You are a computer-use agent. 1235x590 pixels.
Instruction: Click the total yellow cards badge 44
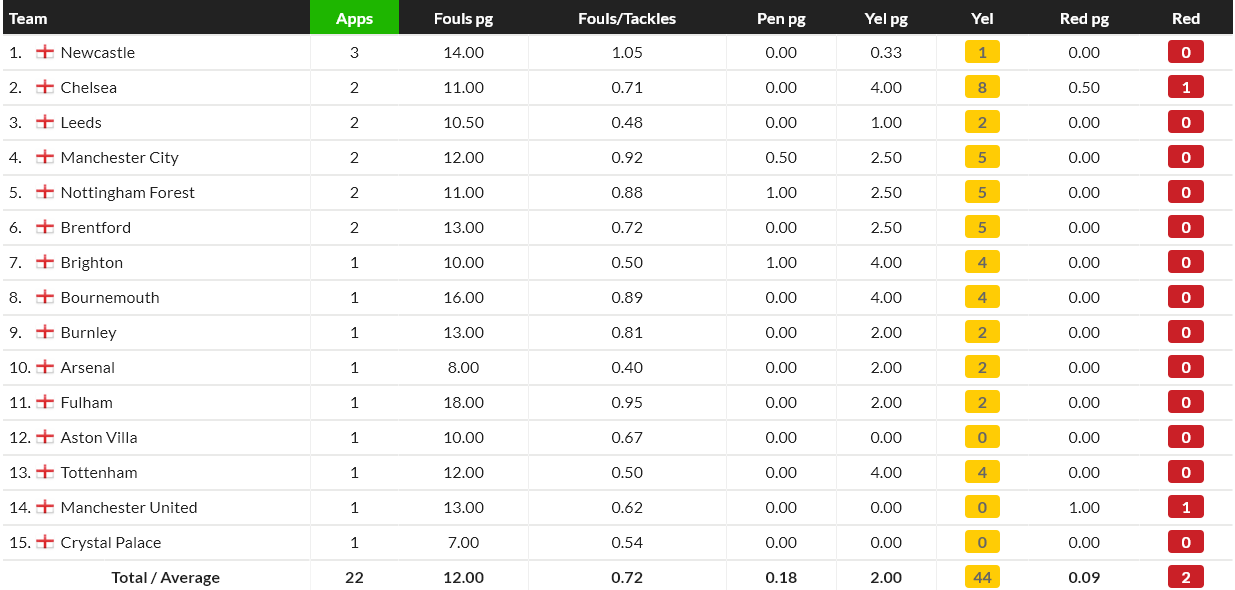[x=982, y=577]
